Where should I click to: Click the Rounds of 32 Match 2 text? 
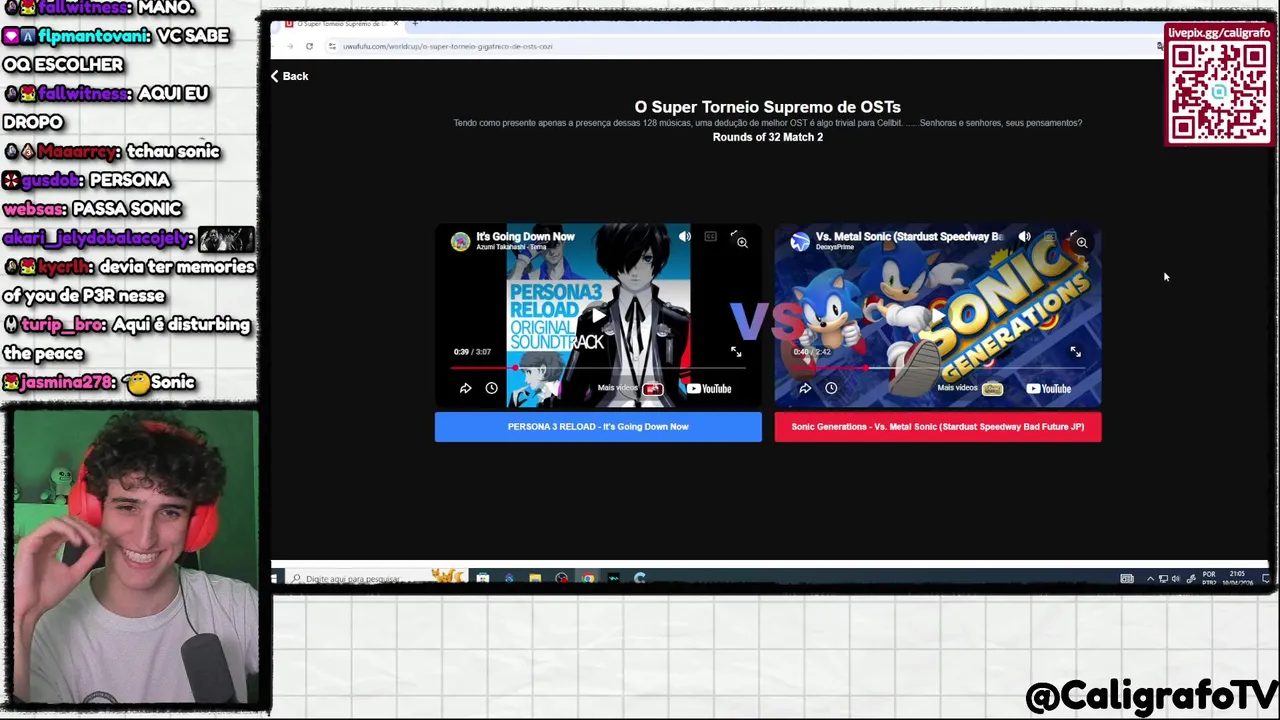point(768,137)
